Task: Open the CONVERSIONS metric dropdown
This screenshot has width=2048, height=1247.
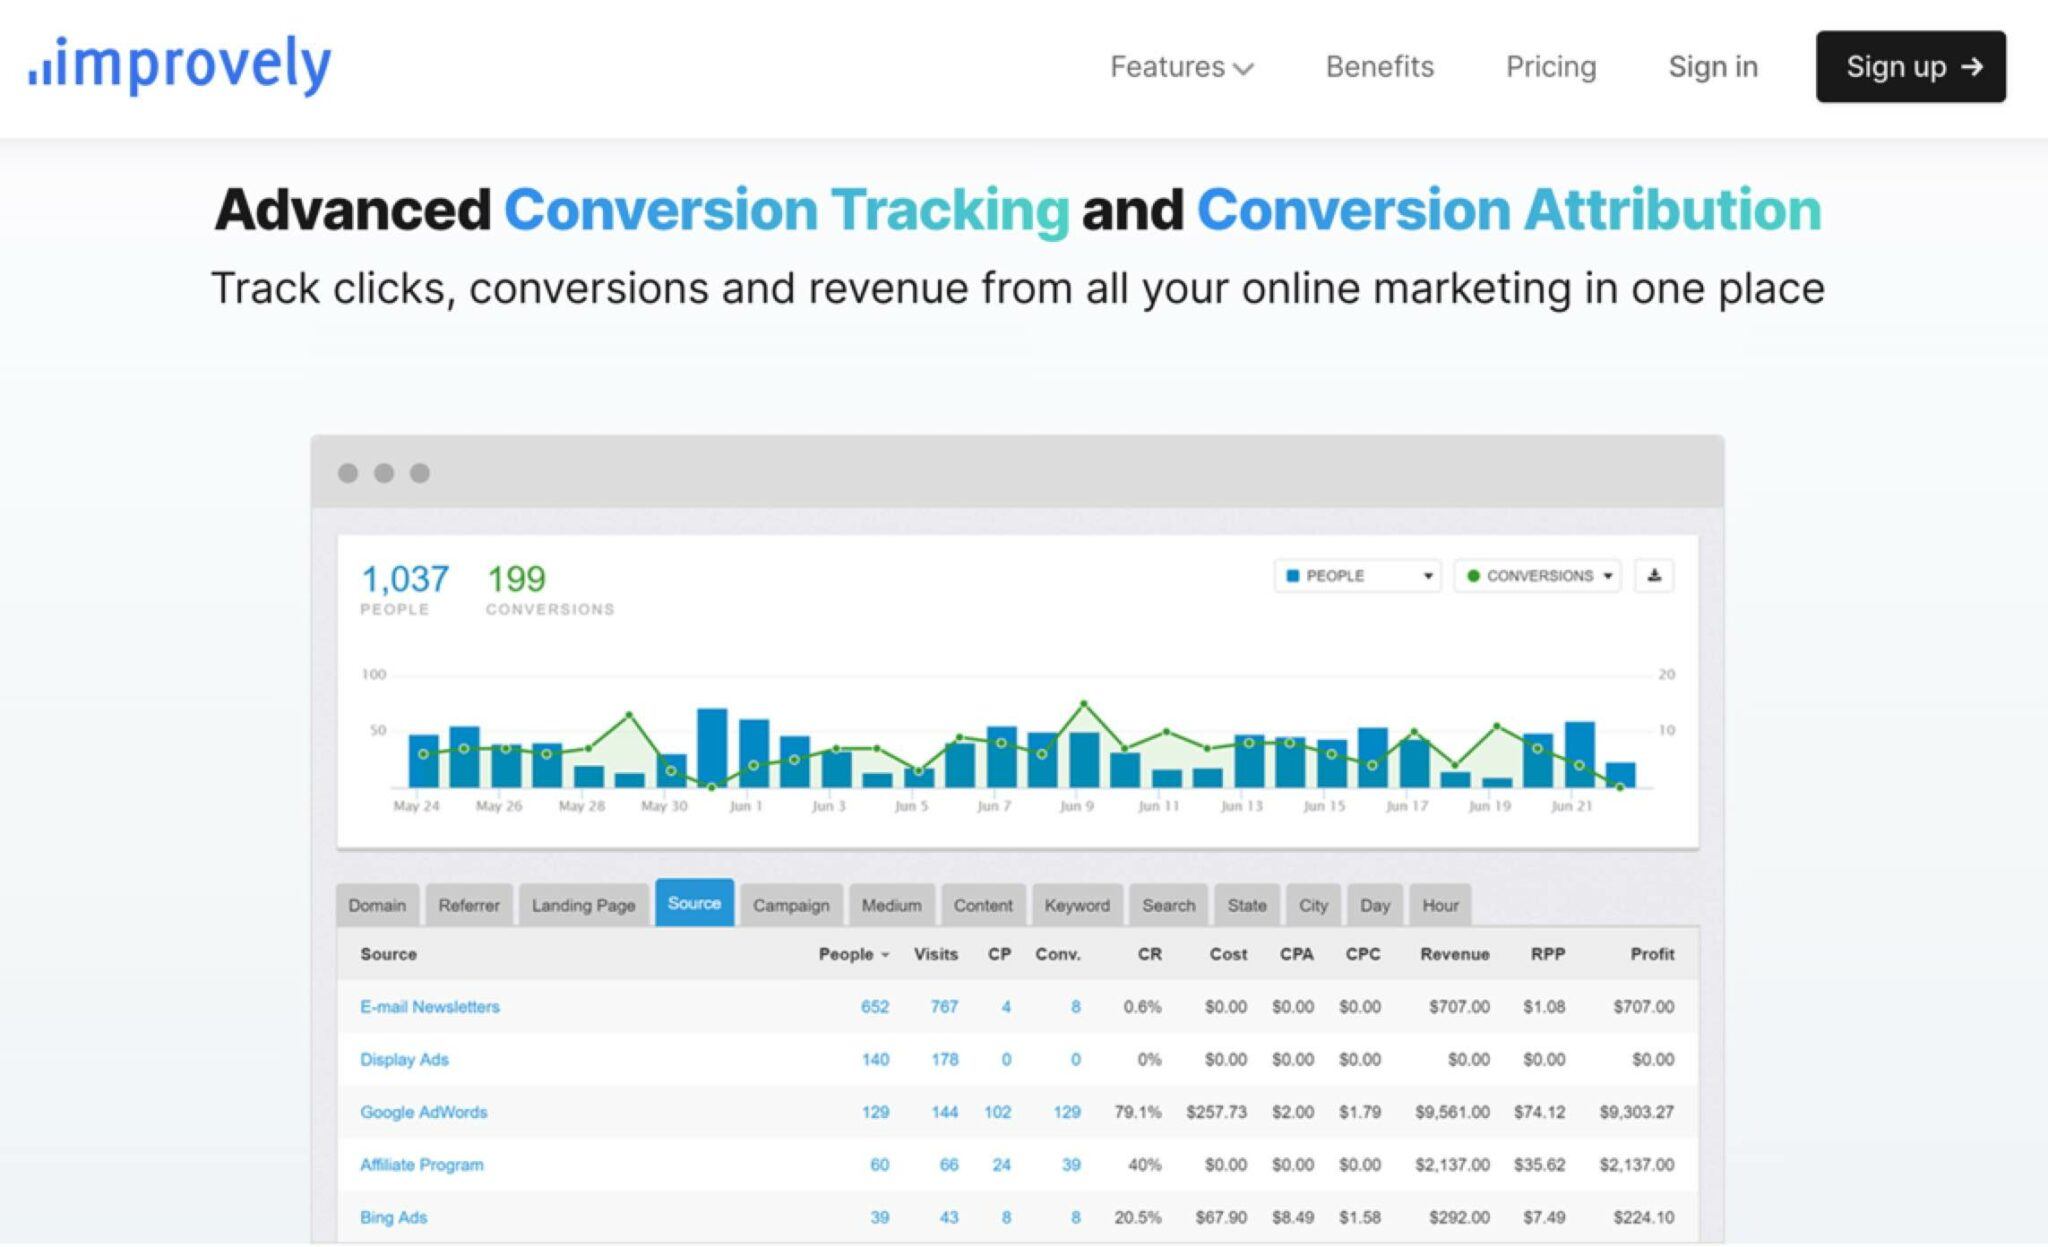Action: coord(1537,575)
